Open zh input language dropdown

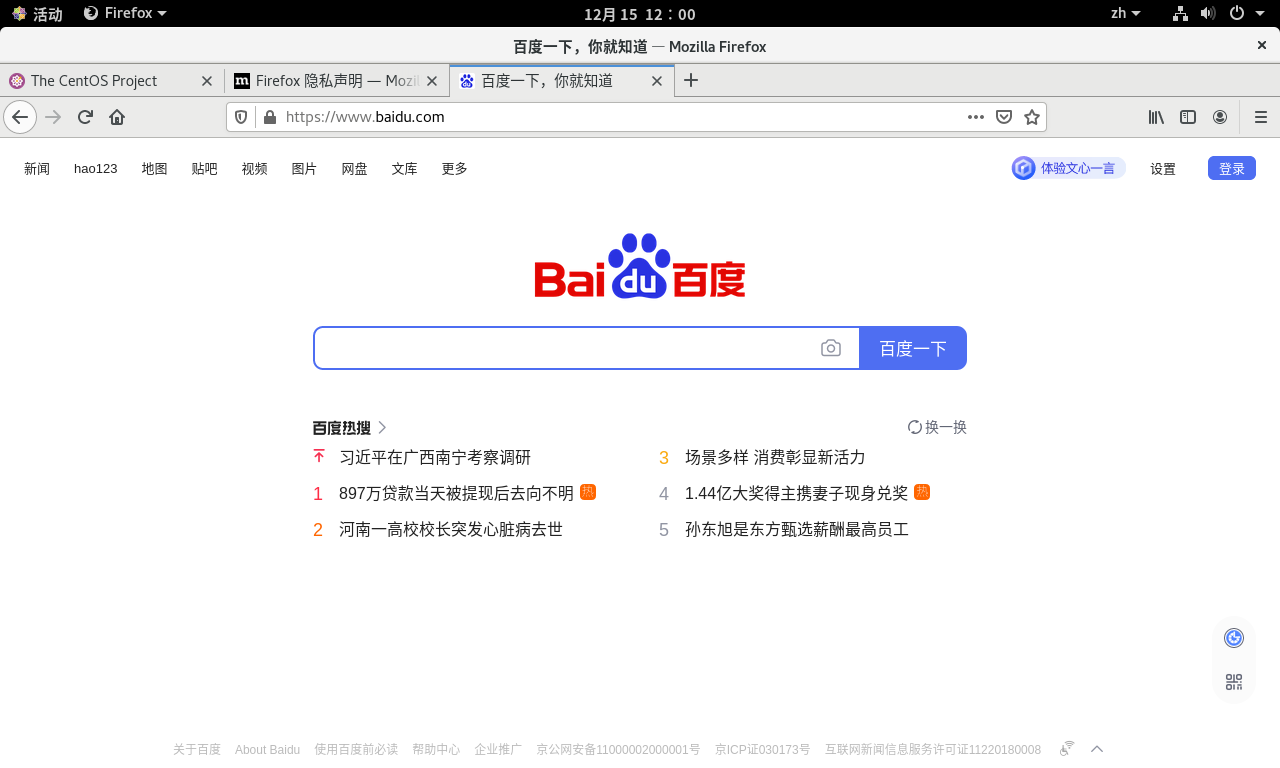1126,13
